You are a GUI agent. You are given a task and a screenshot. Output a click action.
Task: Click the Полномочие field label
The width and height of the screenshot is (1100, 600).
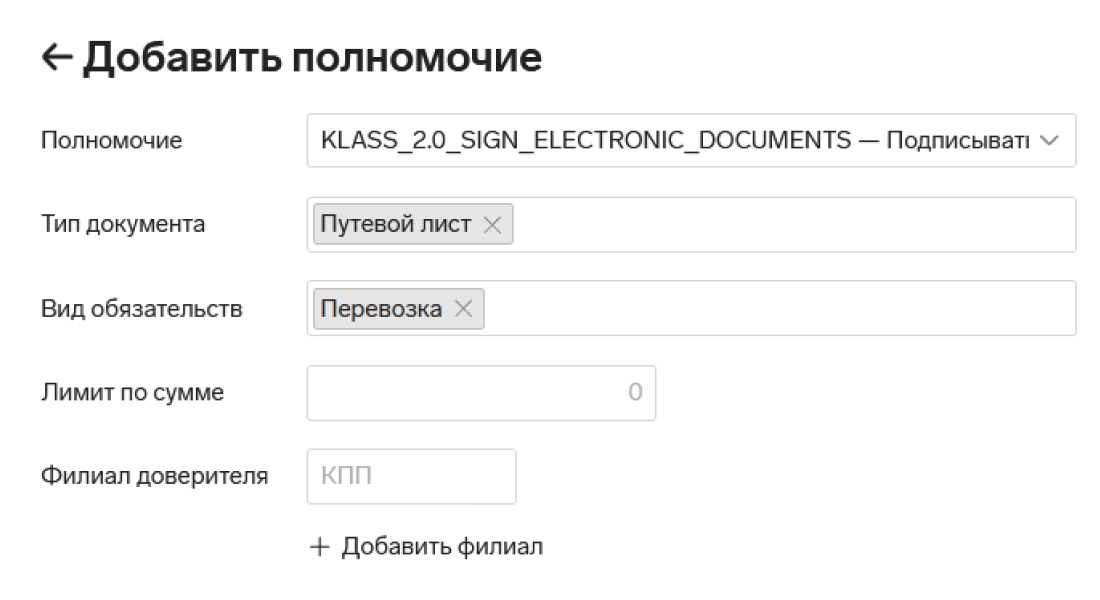point(111,141)
